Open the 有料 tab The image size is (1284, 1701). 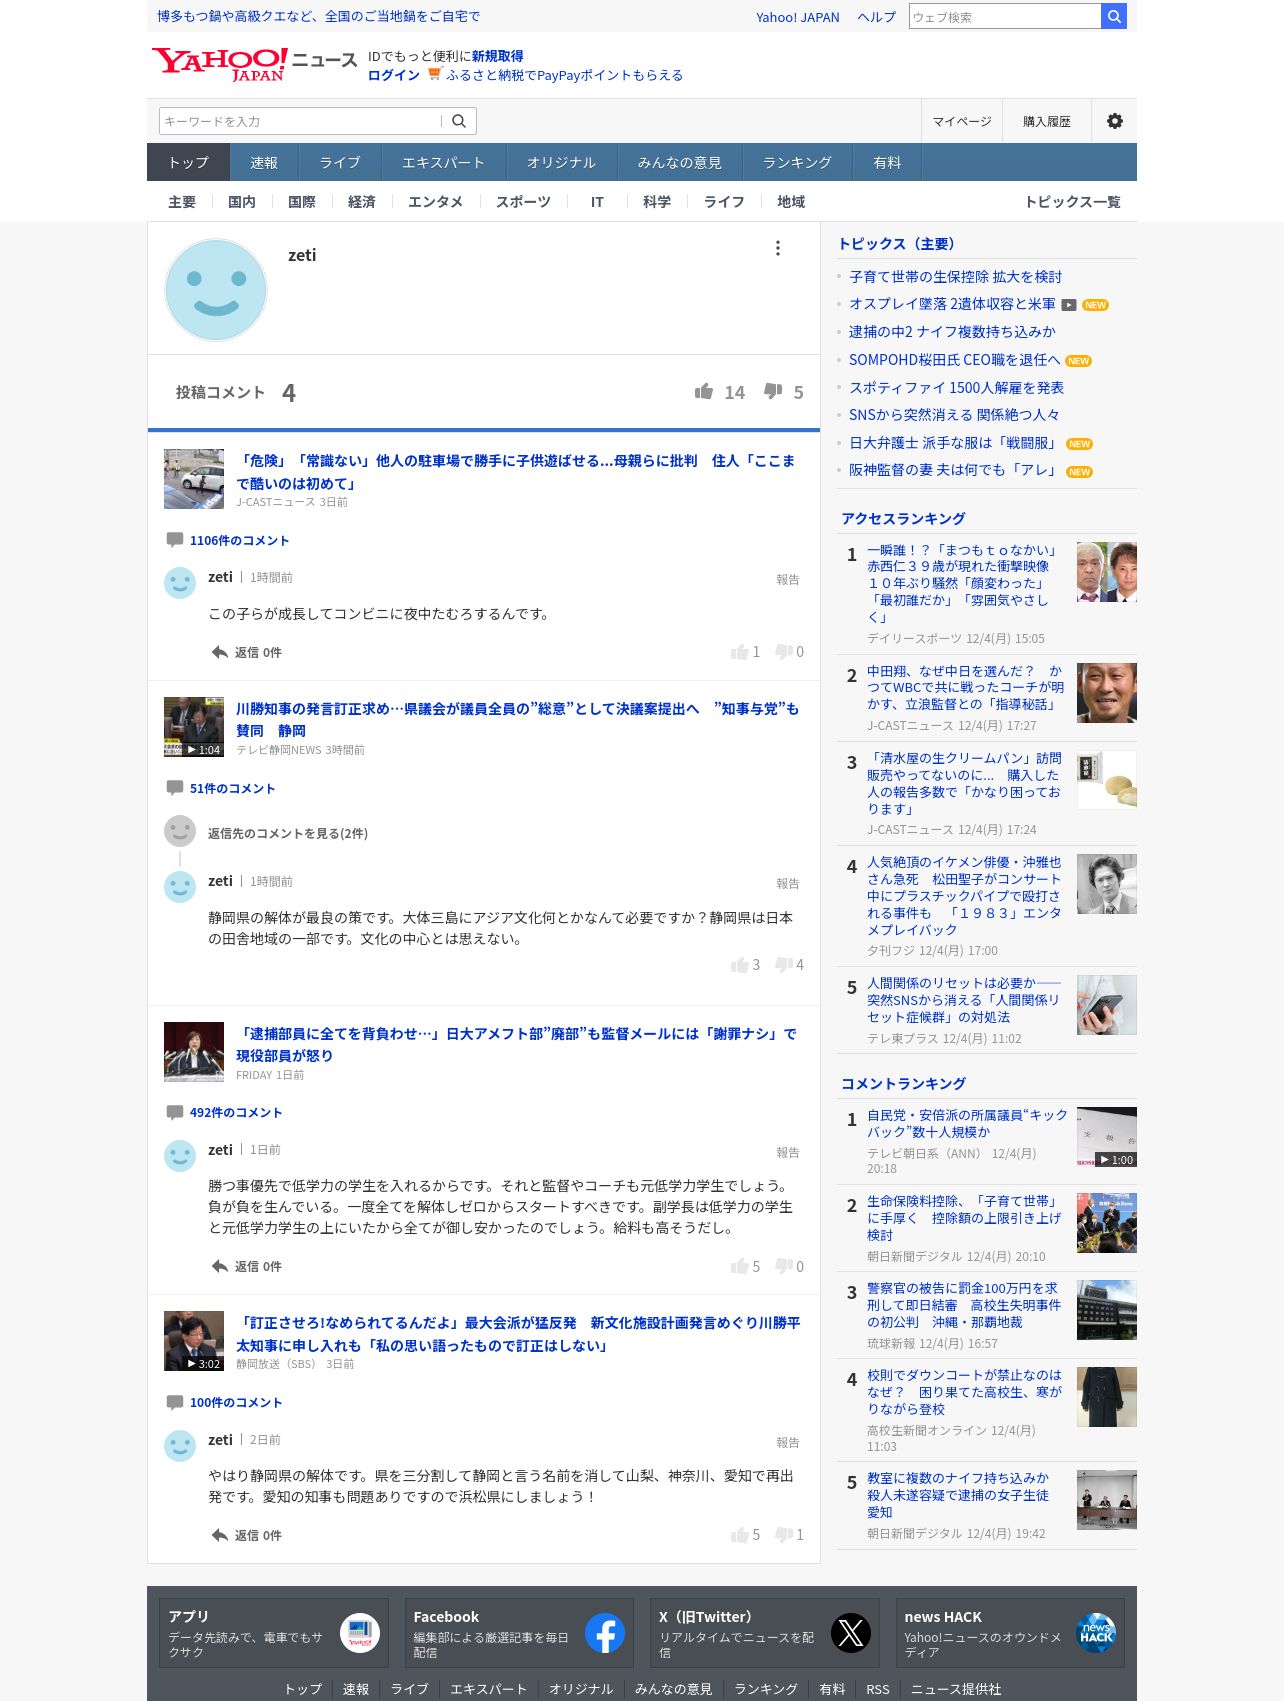887,162
